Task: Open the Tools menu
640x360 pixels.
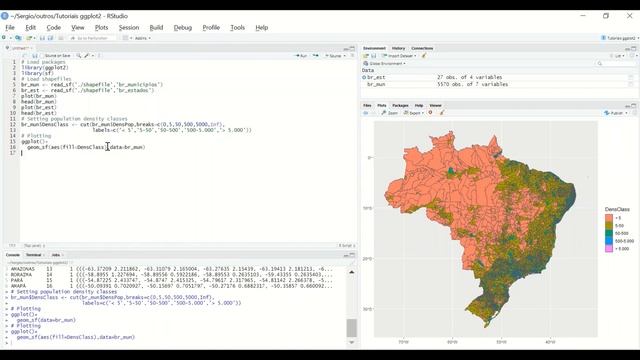Action: click(238, 28)
